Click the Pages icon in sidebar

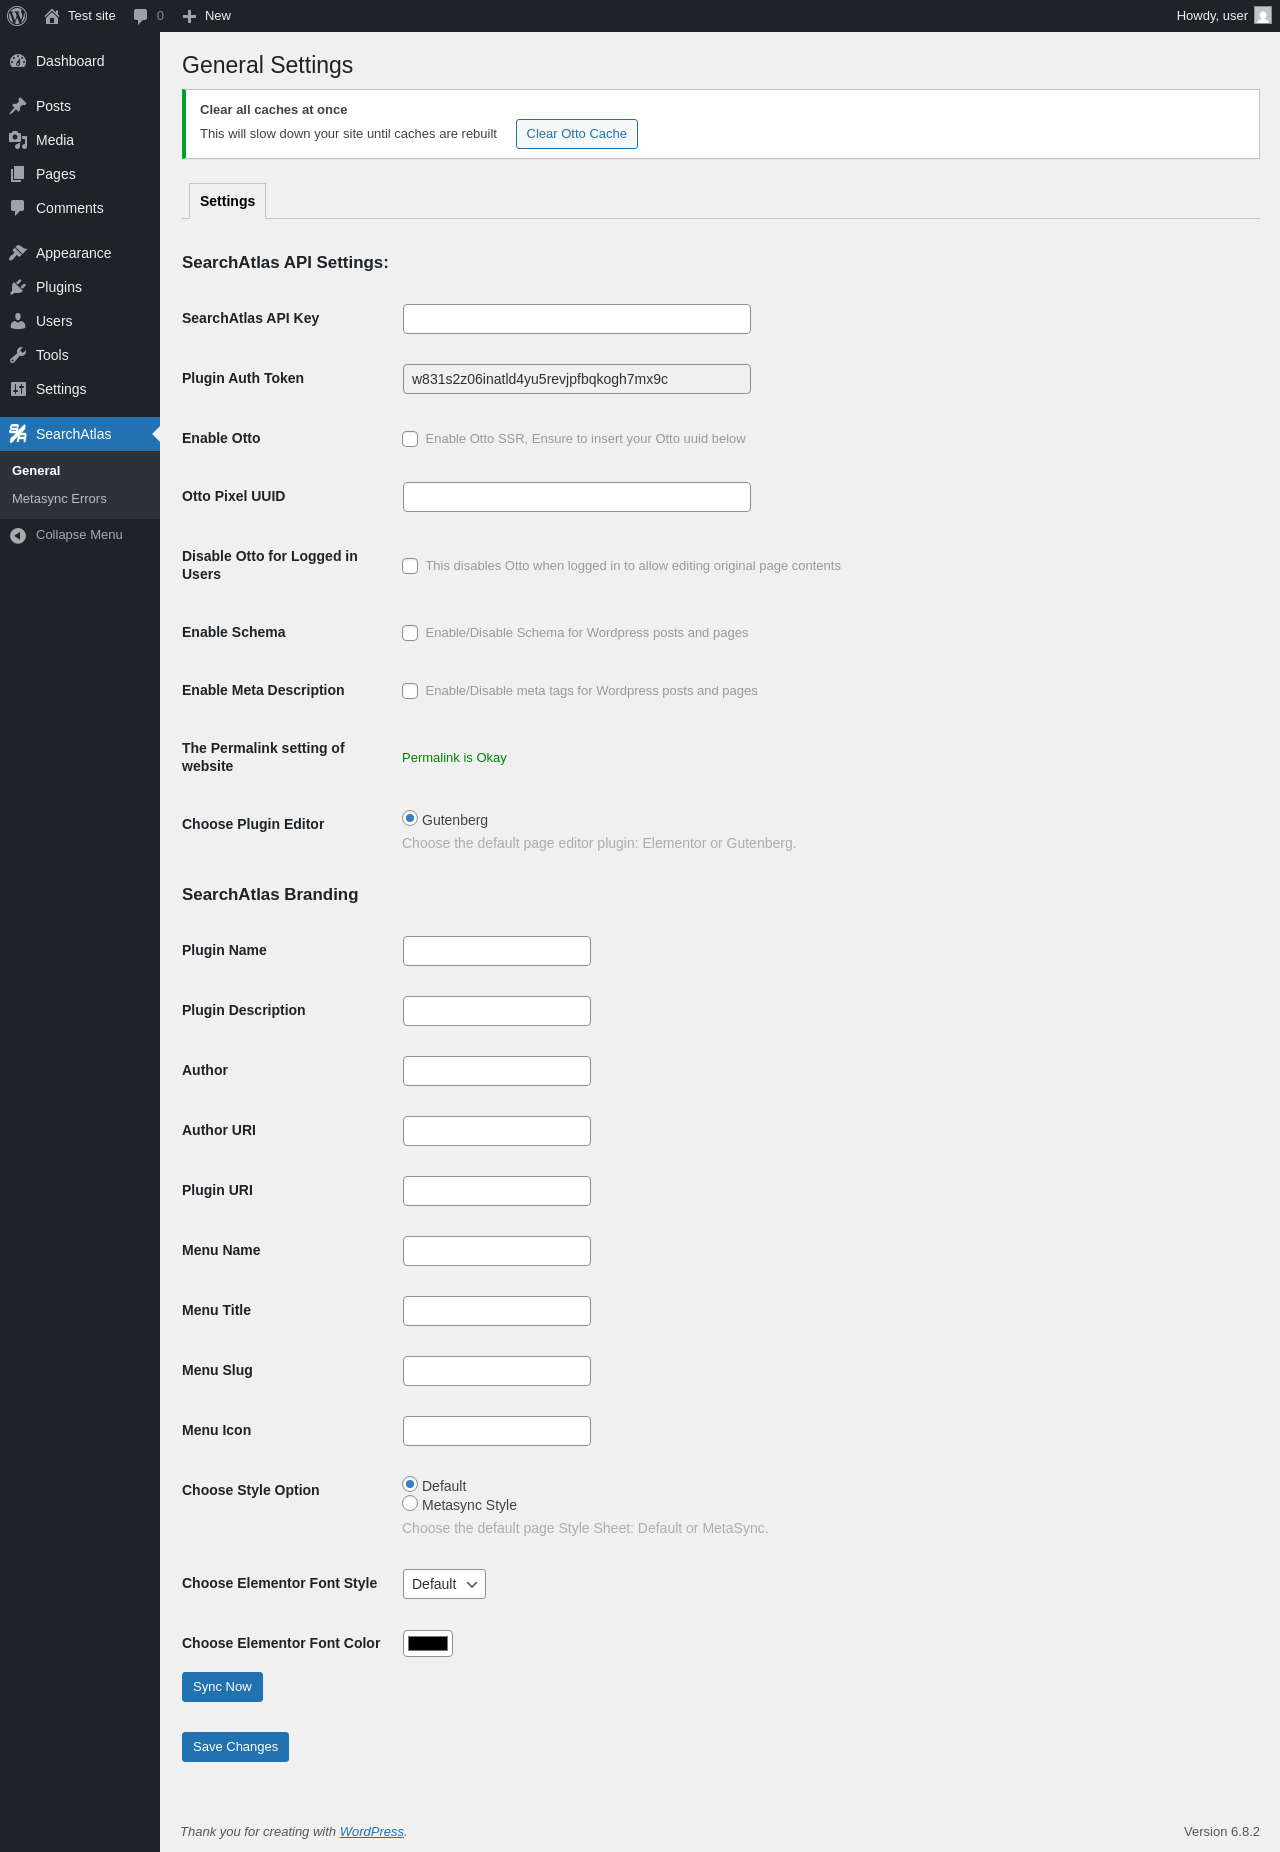click(x=18, y=174)
